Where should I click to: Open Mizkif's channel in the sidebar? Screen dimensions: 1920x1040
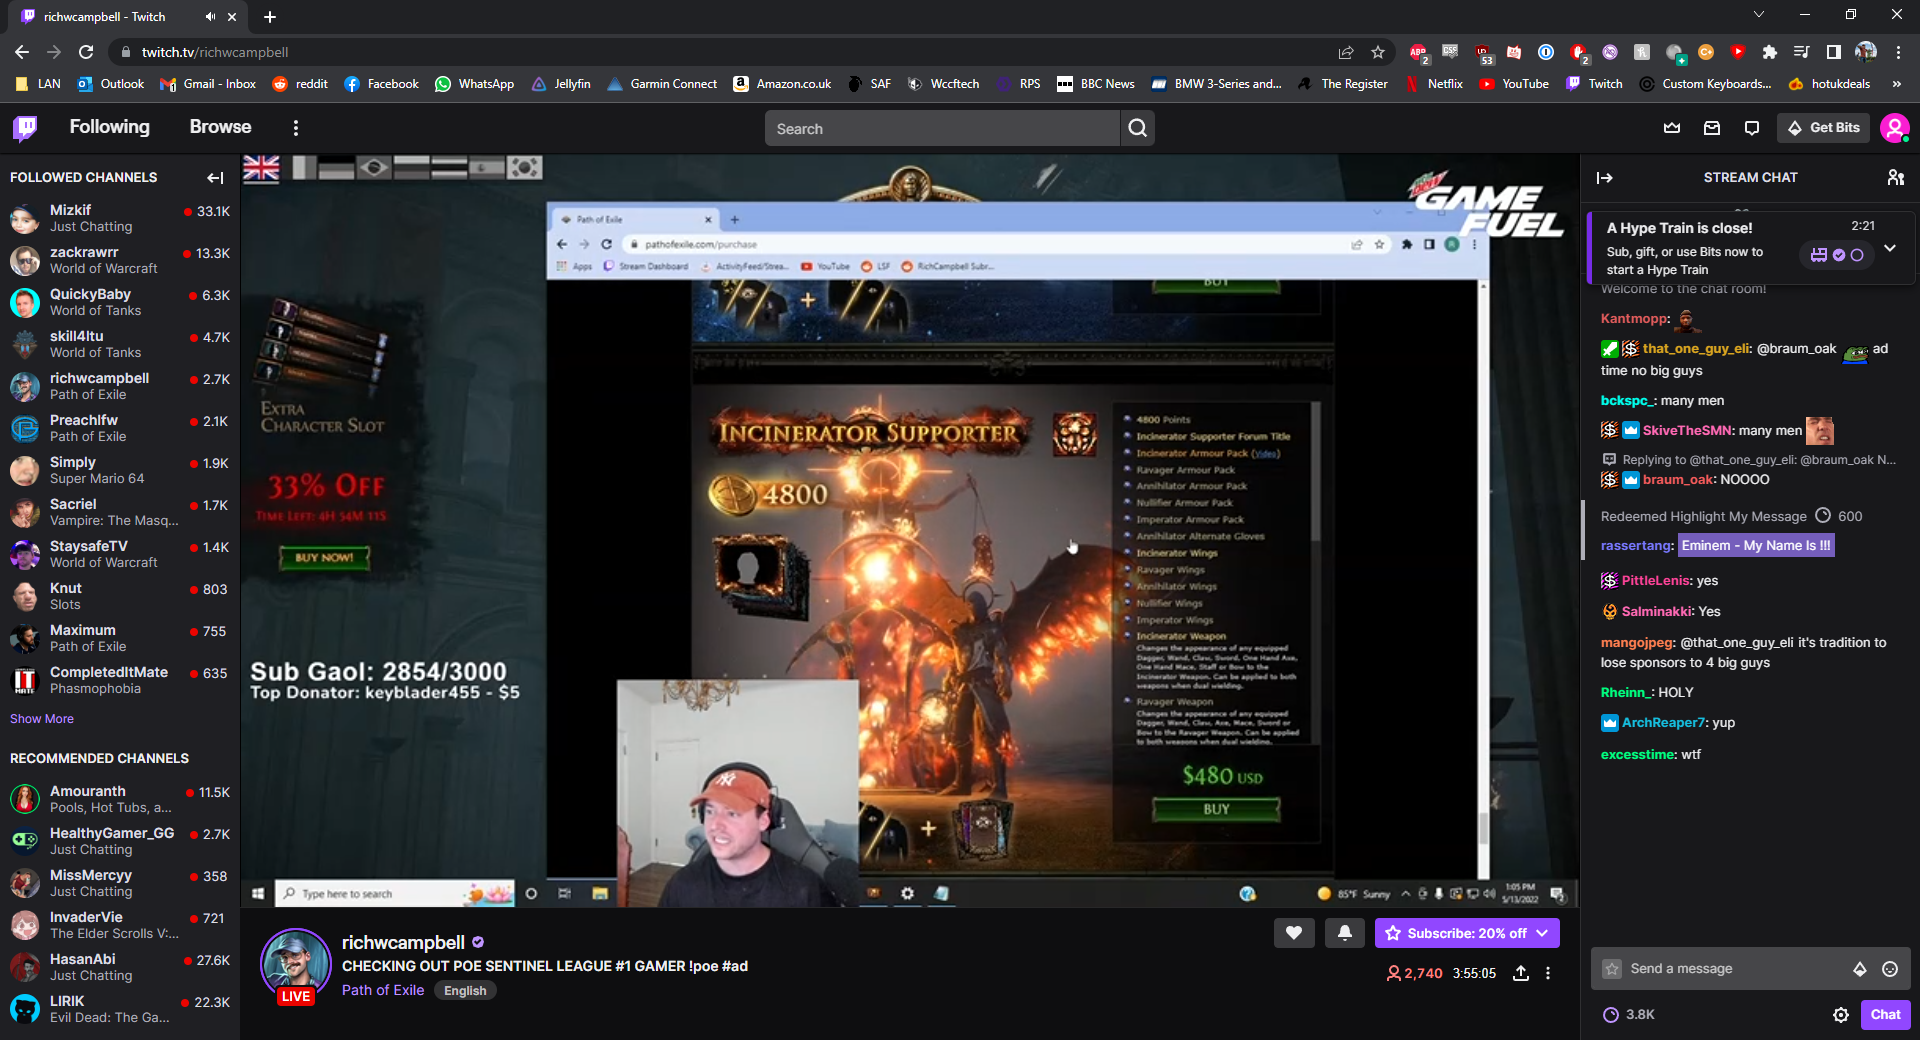coord(120,218)
